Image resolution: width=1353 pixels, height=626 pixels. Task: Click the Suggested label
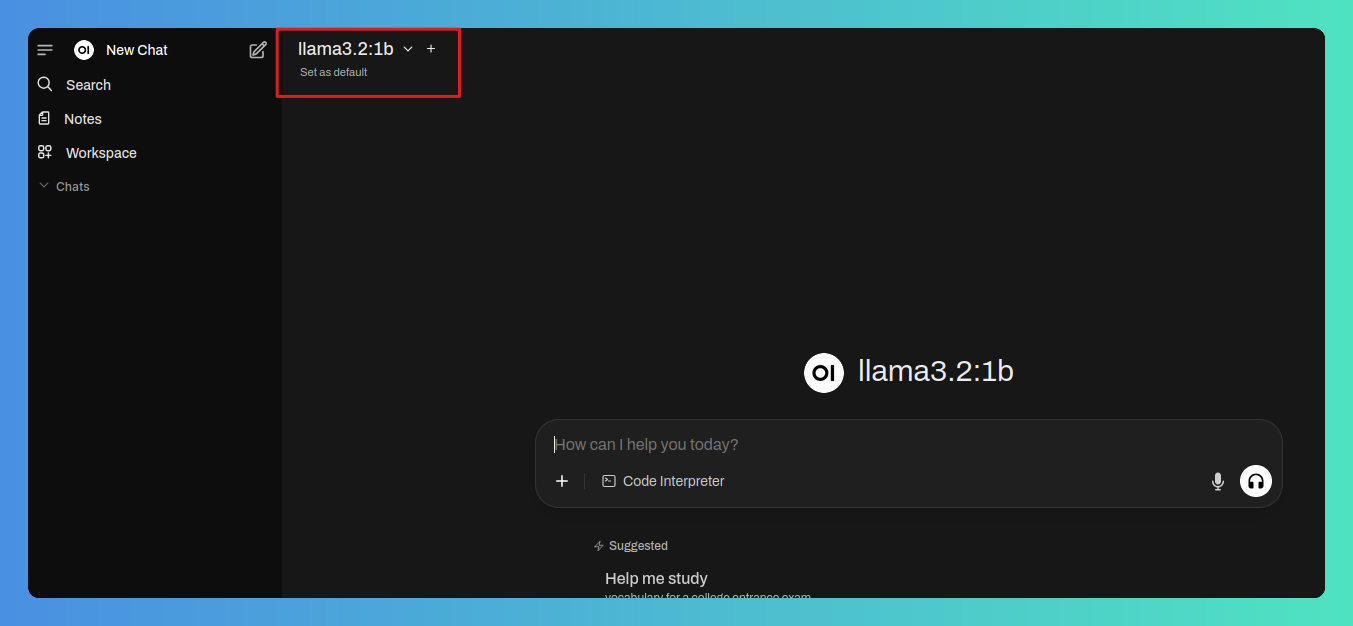638,546
